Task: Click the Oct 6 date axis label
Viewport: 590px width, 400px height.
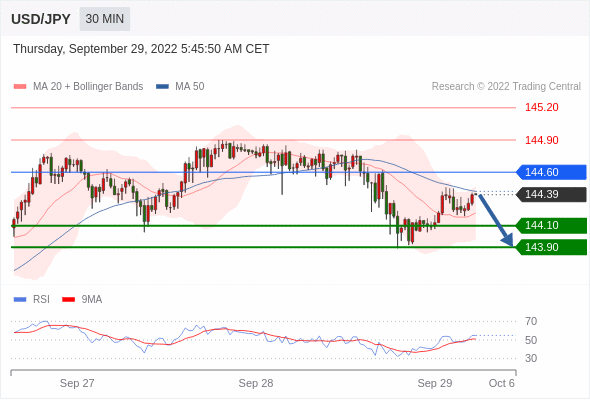Action: [502, 383]
